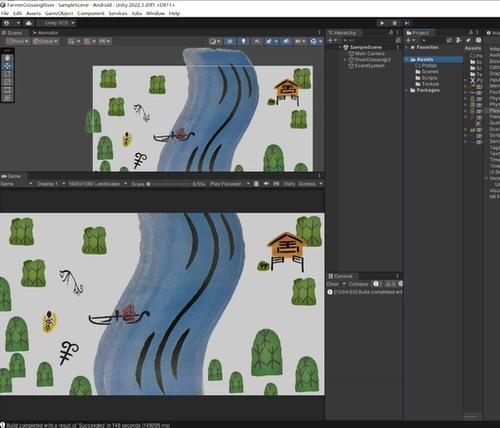Start Play mode with the Play button
Image resolution: width=500 pixels, height=428 pixels.
(382, 23)
